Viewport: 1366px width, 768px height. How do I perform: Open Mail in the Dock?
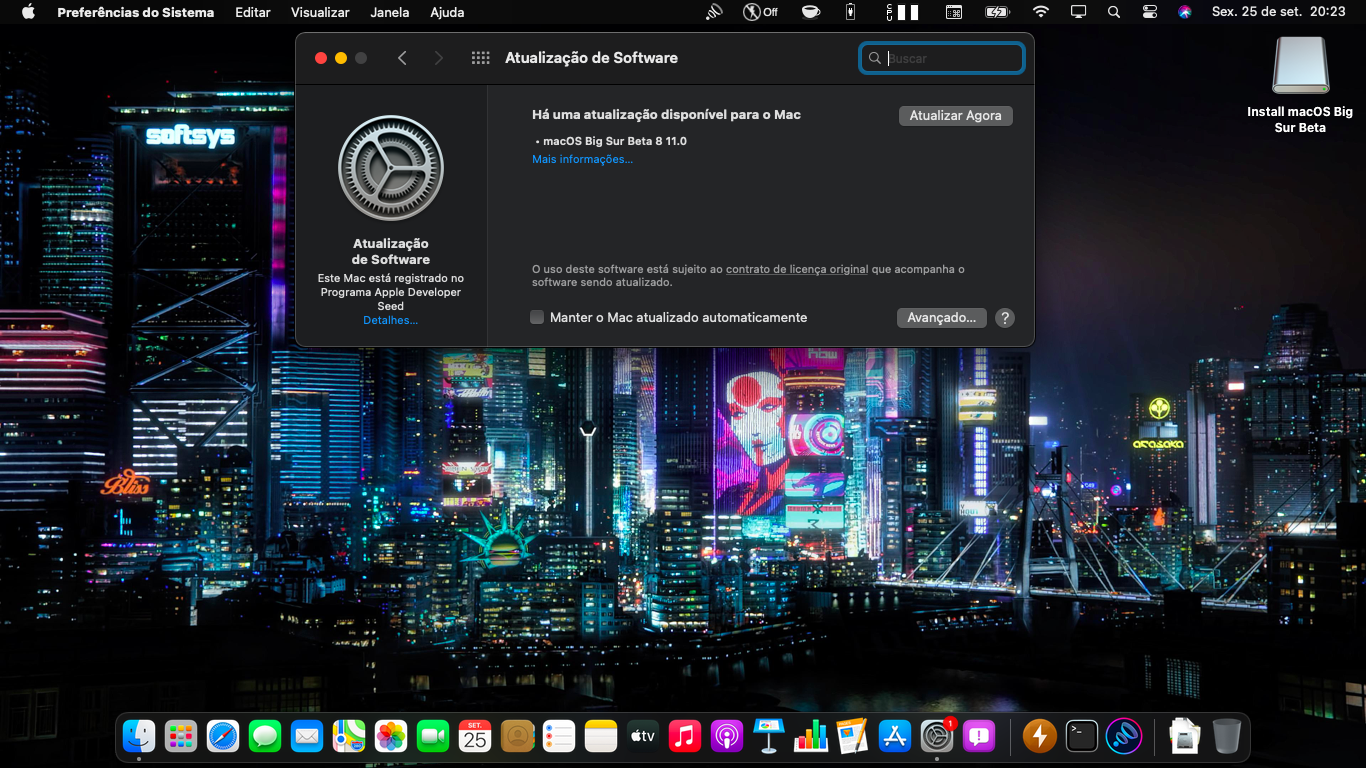(307, 737)
